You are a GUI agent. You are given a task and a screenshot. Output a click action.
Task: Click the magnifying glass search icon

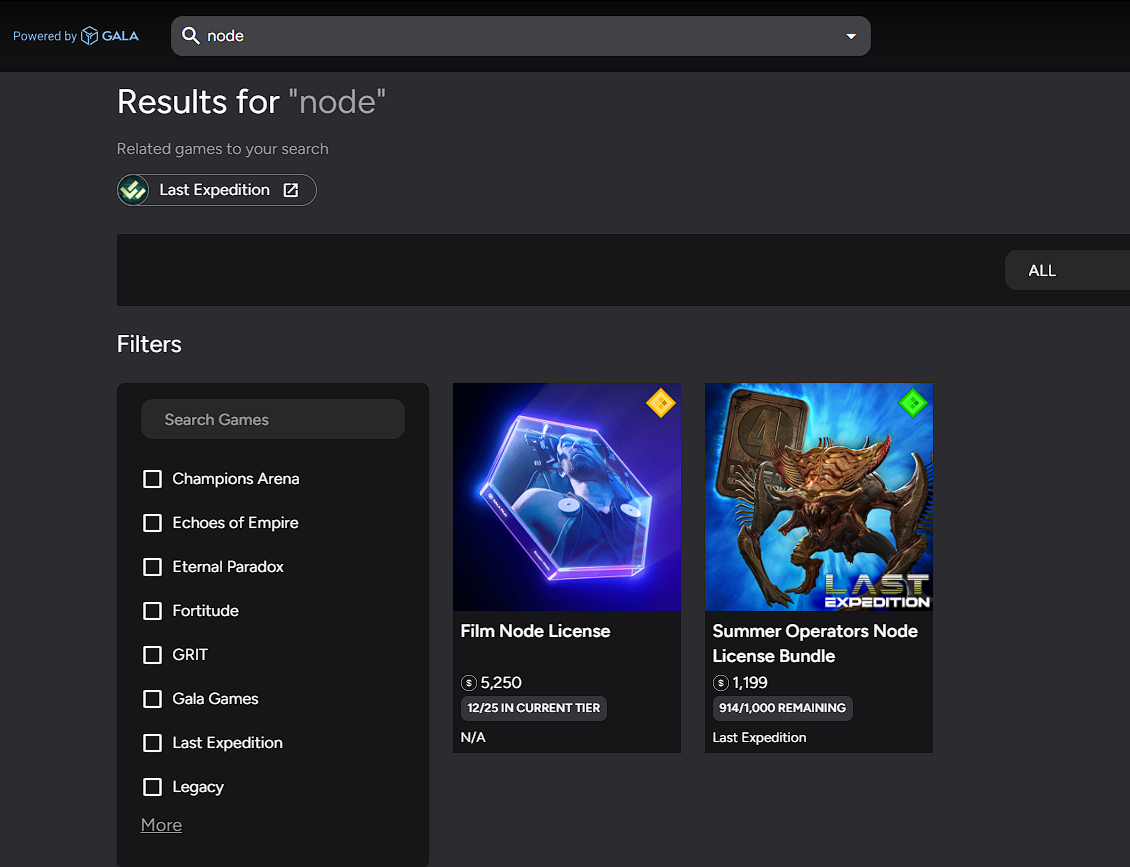[190, 35]
